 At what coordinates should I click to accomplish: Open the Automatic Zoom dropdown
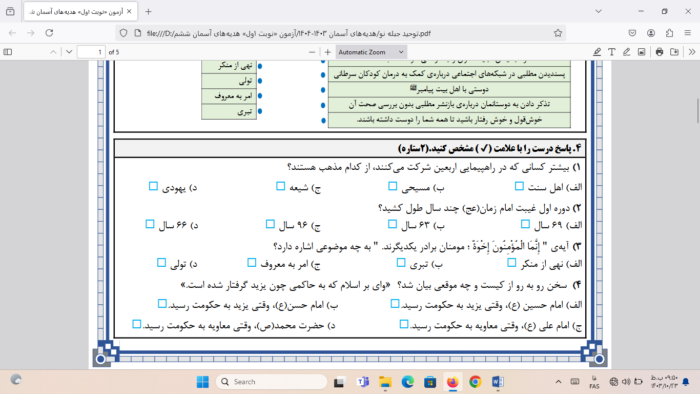click(x=371, y=52)
